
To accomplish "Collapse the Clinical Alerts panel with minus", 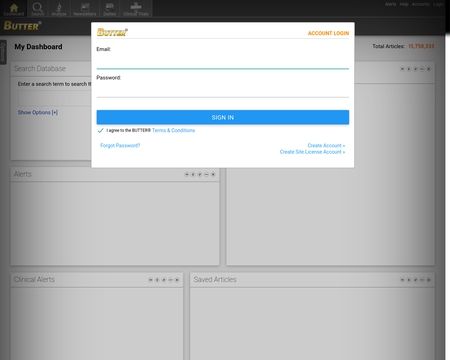I will click(170, 280).
